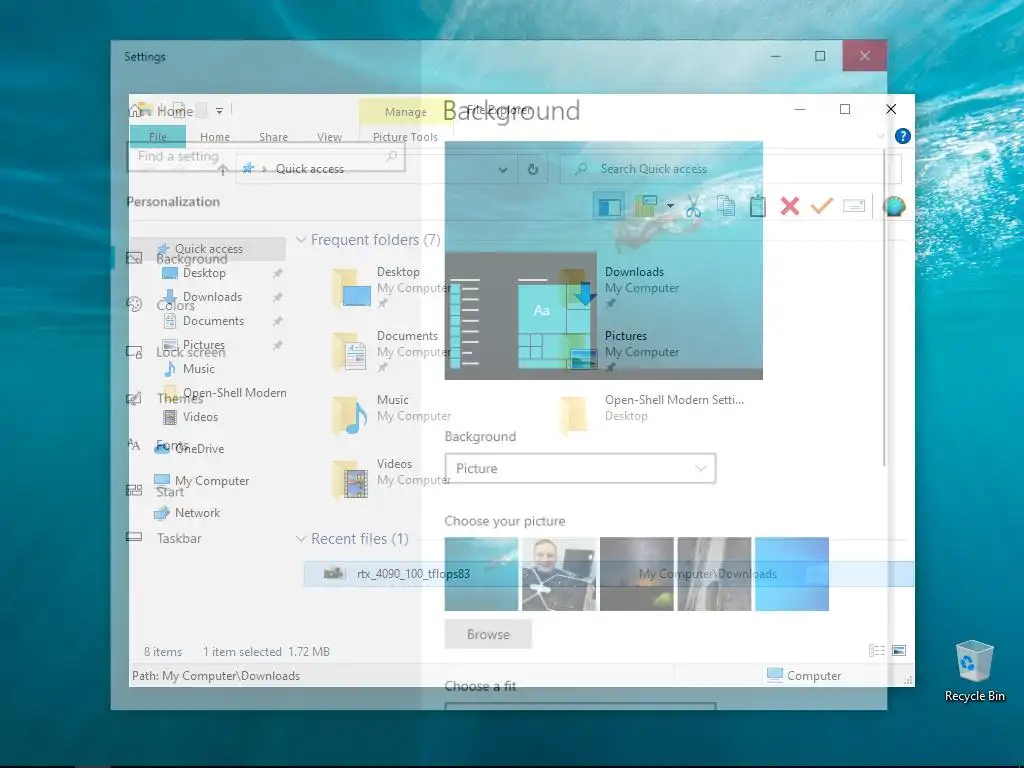Open the blue Help question mark icon
The image size is (1024, 768).
click(x=903, y=136)
